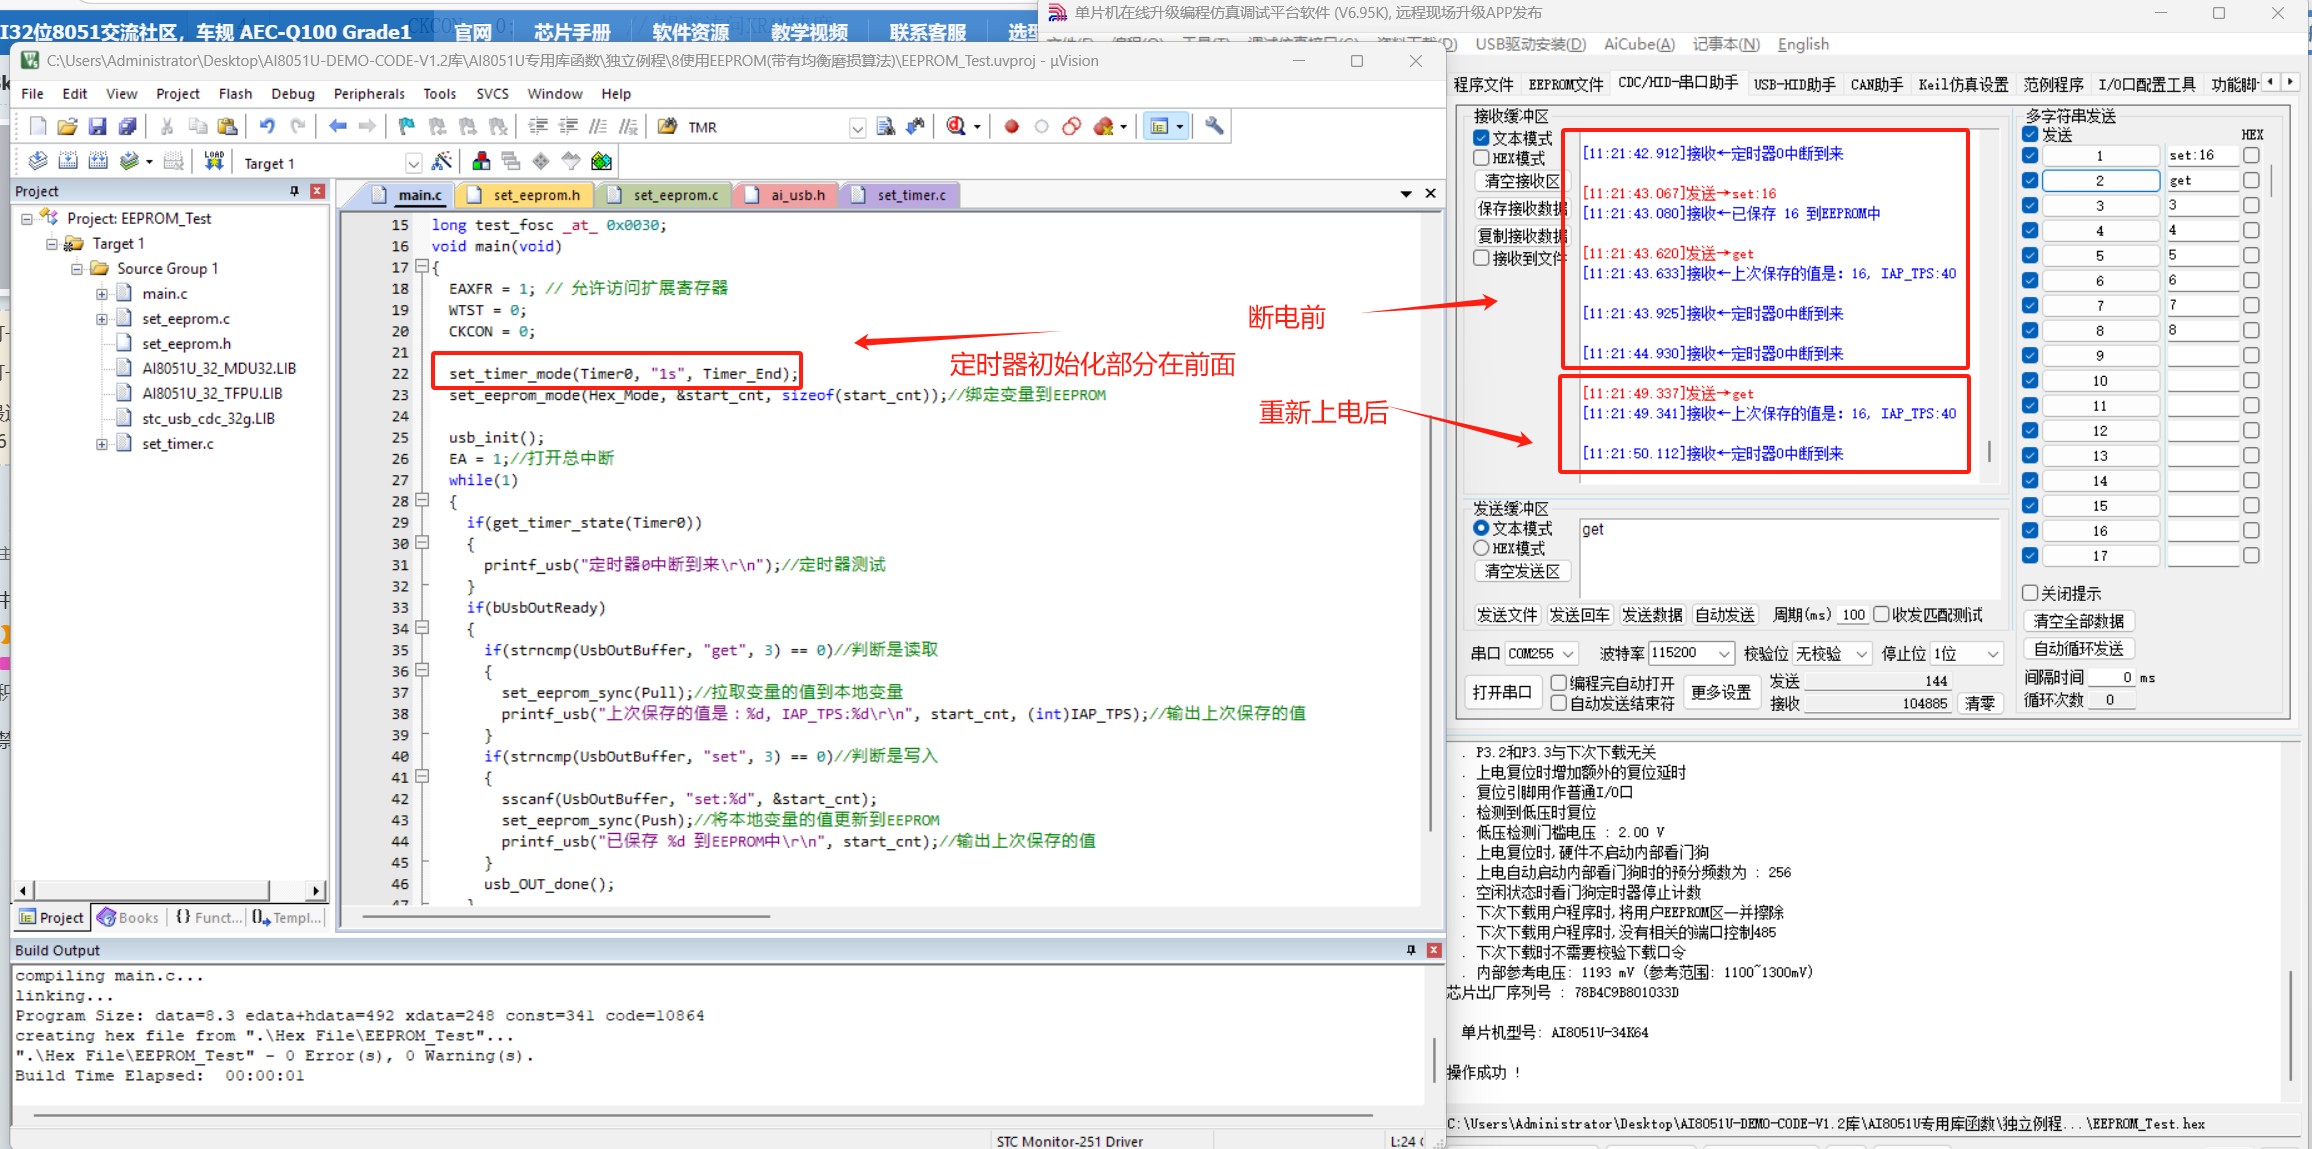Click the Build target icon
Screen dimensions: 2312x1149
pyautogui.click(x=68, y=161)
